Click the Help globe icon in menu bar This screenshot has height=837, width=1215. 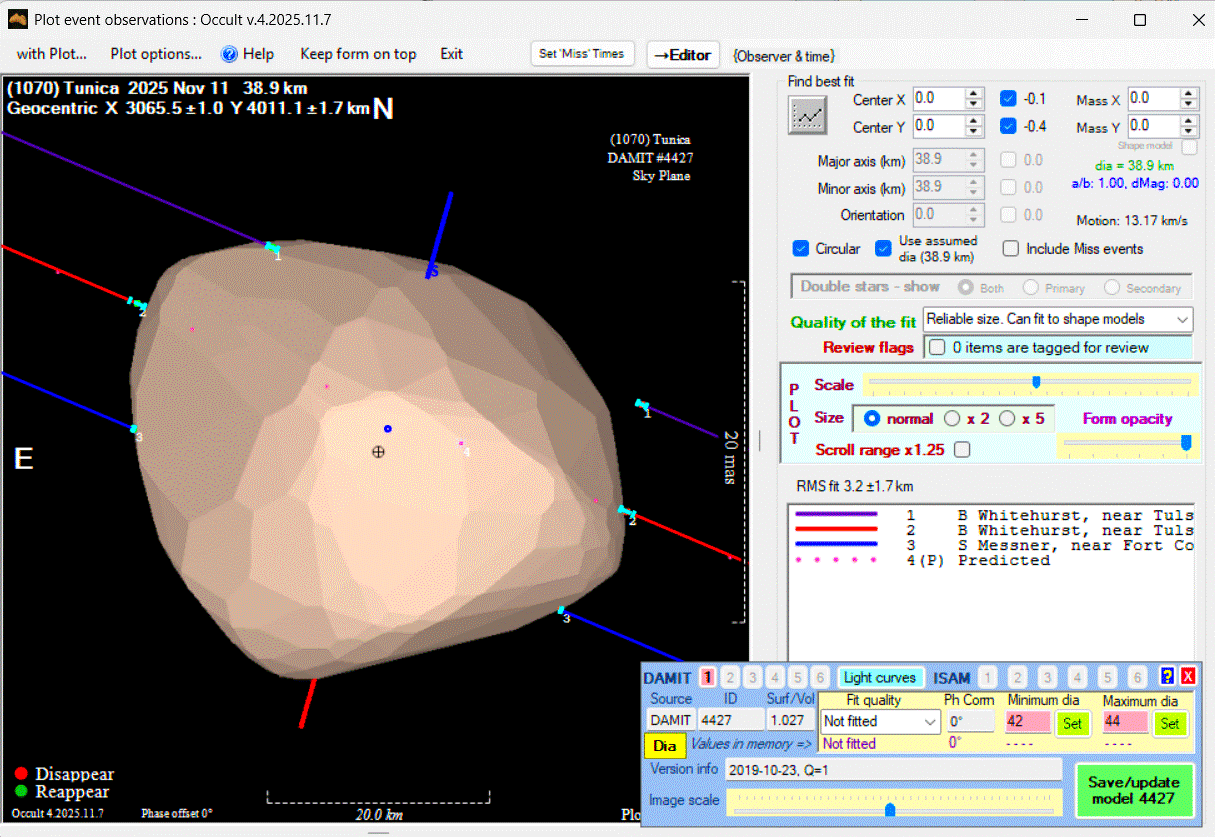pos(229,54)
